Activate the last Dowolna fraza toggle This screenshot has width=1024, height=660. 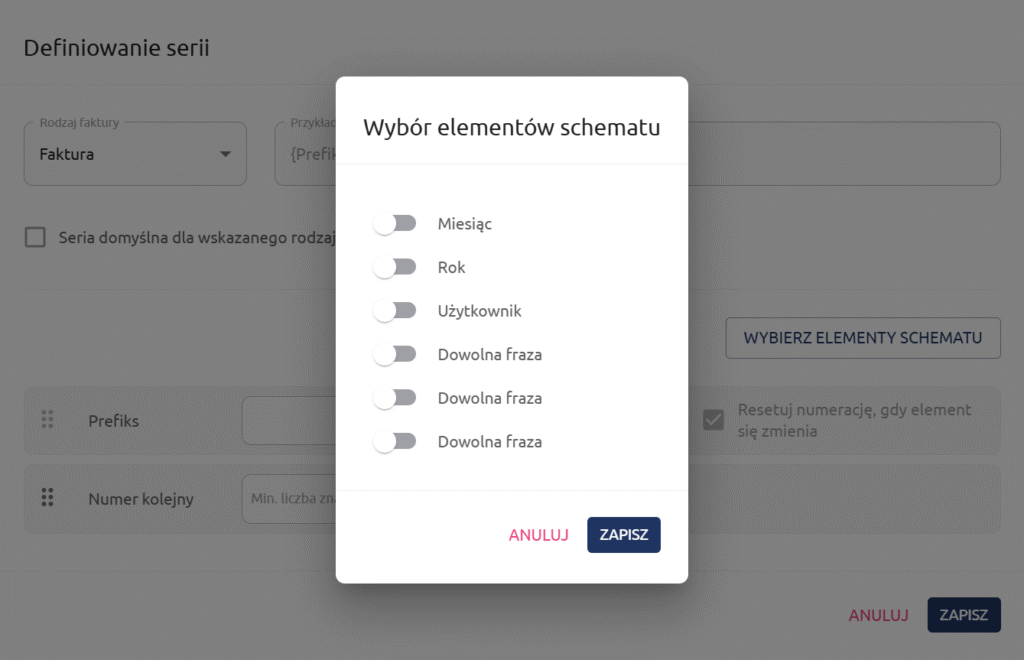[x=394, y=441]
